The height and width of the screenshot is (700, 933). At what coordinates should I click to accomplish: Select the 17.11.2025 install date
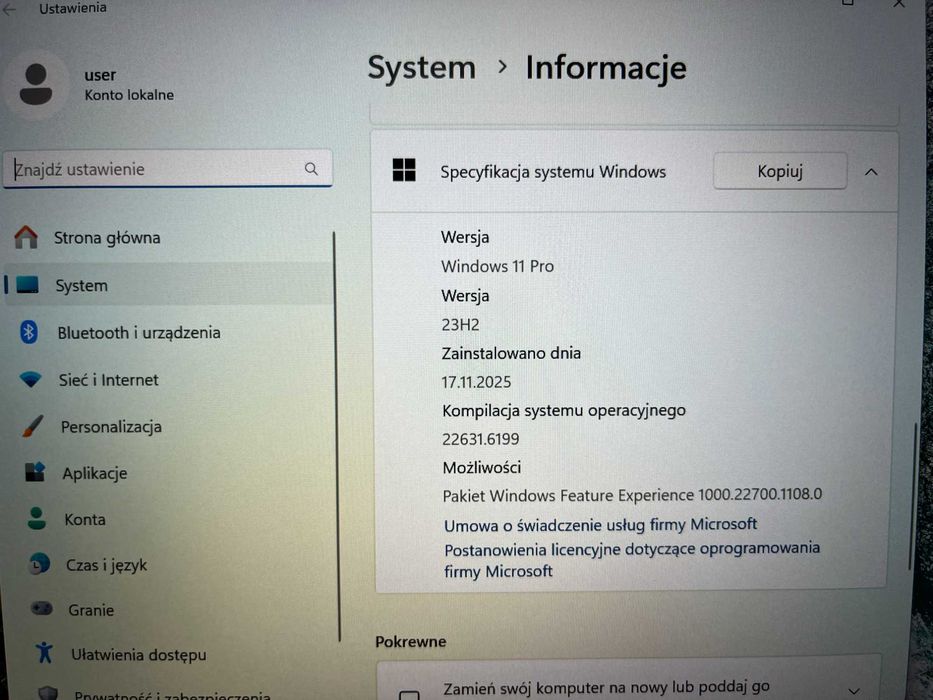pyautogui.click(x=476, y=382)
